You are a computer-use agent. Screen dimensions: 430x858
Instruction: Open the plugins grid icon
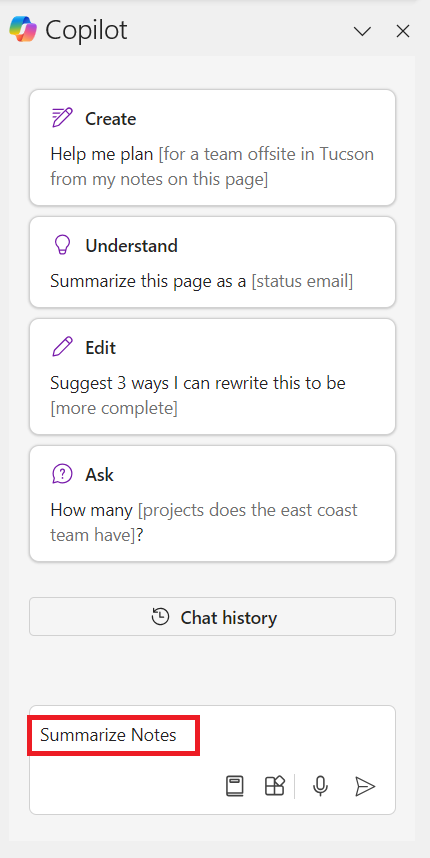tap(275, 786)
